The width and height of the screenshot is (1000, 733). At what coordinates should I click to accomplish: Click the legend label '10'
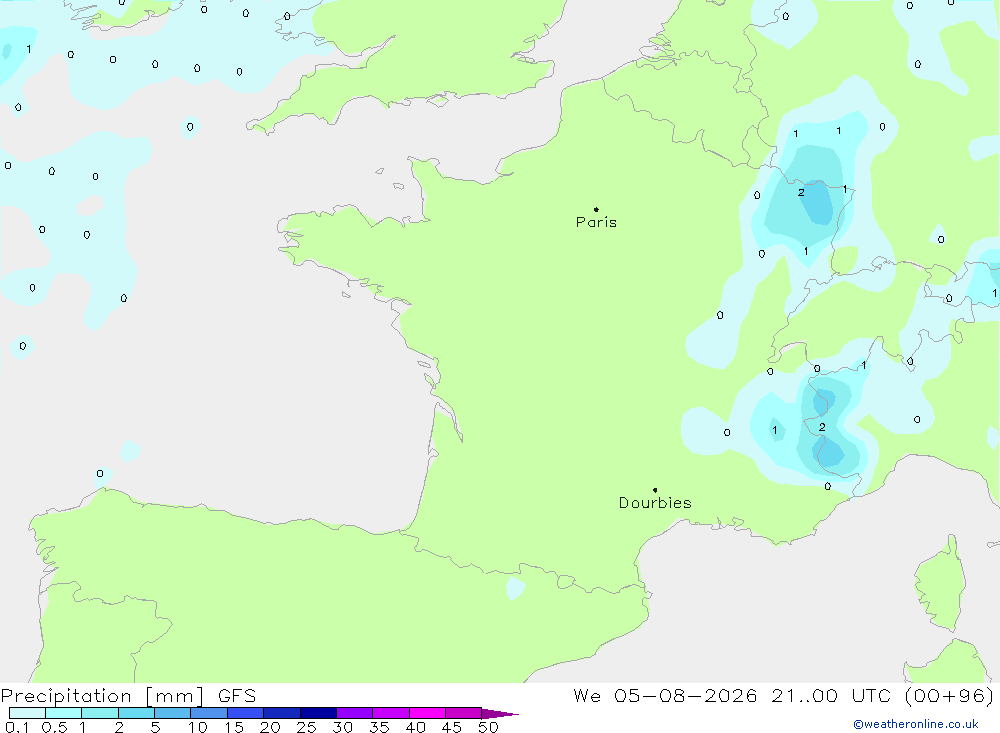197,727
